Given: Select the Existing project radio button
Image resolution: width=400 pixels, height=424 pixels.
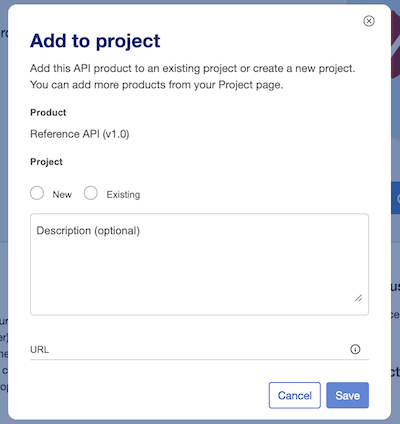Looking at the screenshot, I should [x=91, y=193].
